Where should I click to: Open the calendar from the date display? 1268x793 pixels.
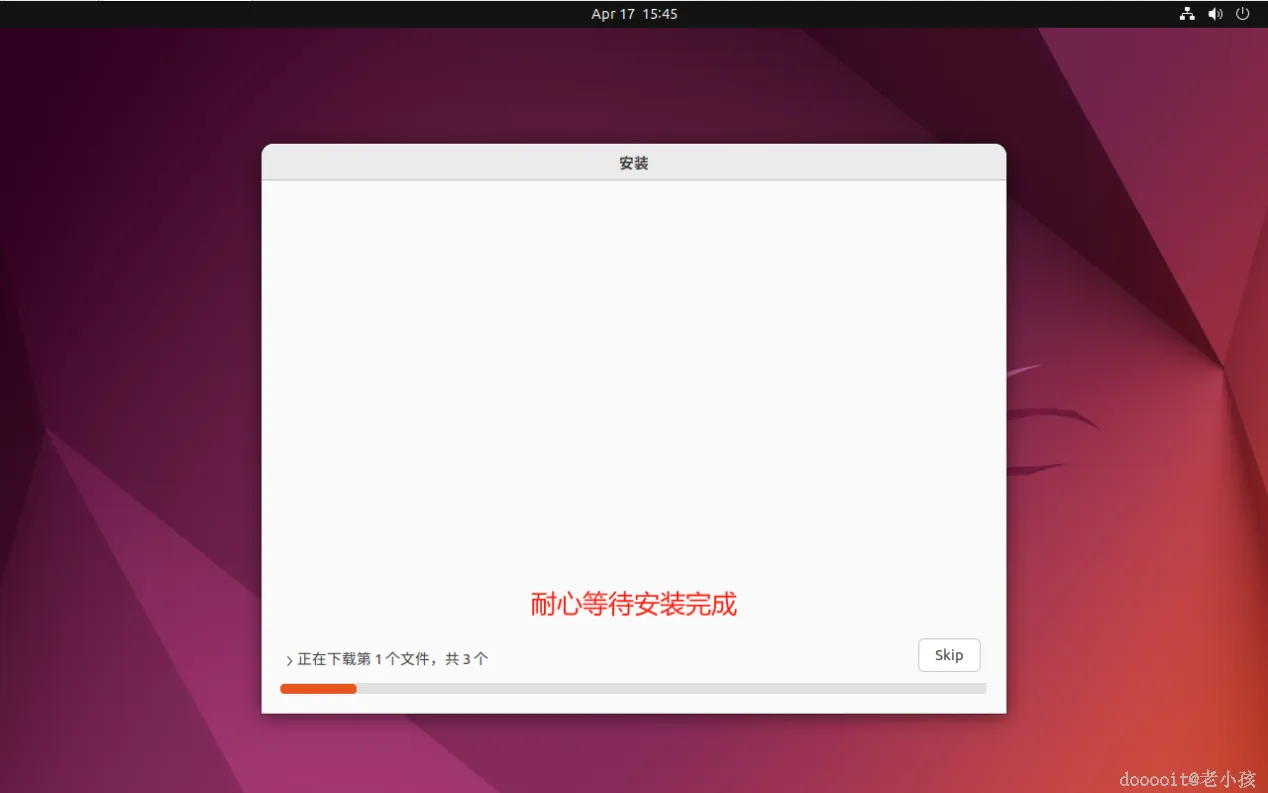coord(634,14)
